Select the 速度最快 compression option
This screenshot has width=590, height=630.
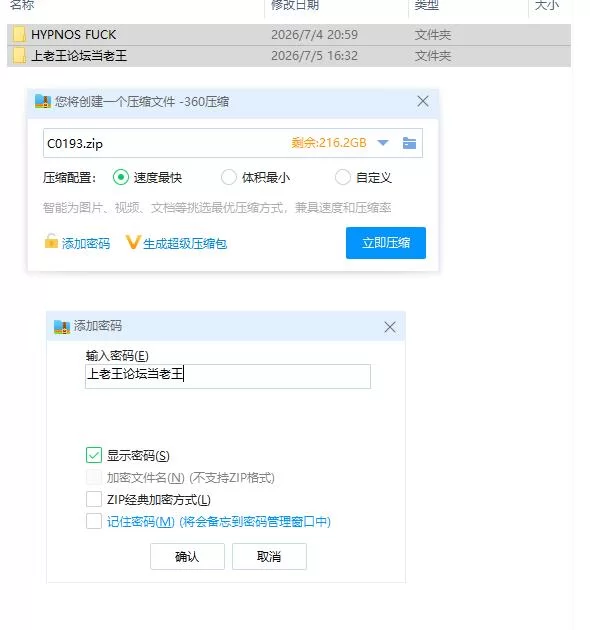click(121, 177)
